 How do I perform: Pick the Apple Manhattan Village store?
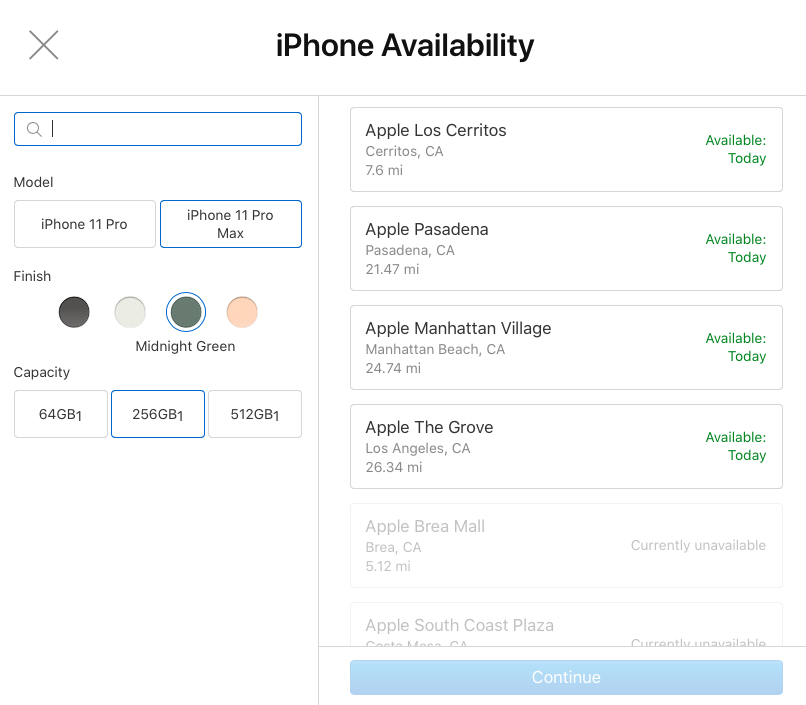[x=566, y=348]
